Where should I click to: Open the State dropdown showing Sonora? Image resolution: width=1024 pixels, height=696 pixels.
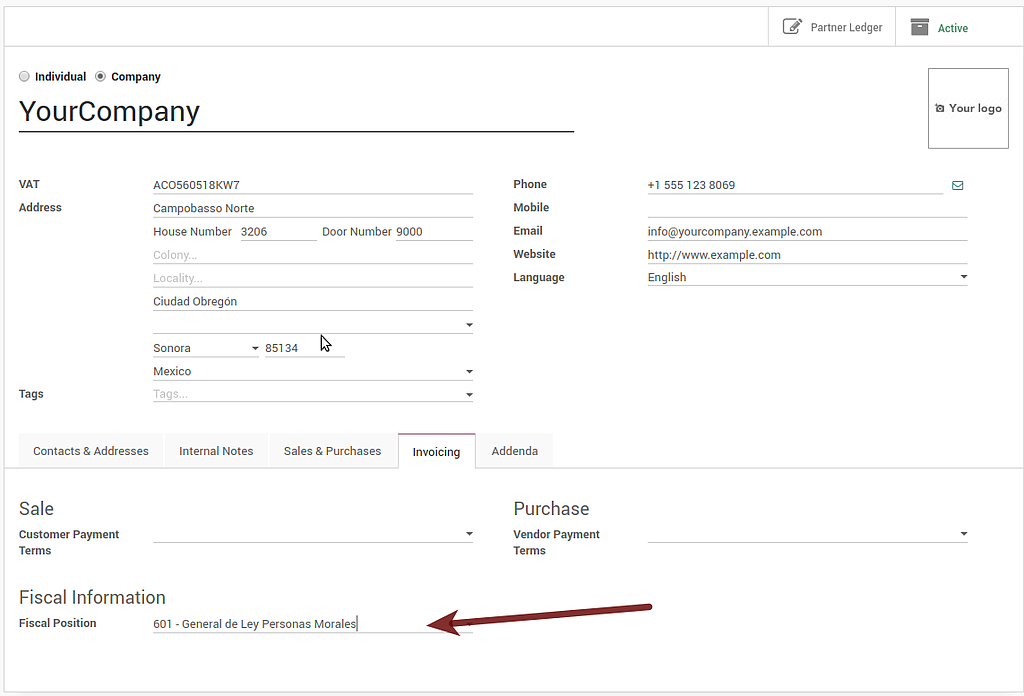coord(255,348)
